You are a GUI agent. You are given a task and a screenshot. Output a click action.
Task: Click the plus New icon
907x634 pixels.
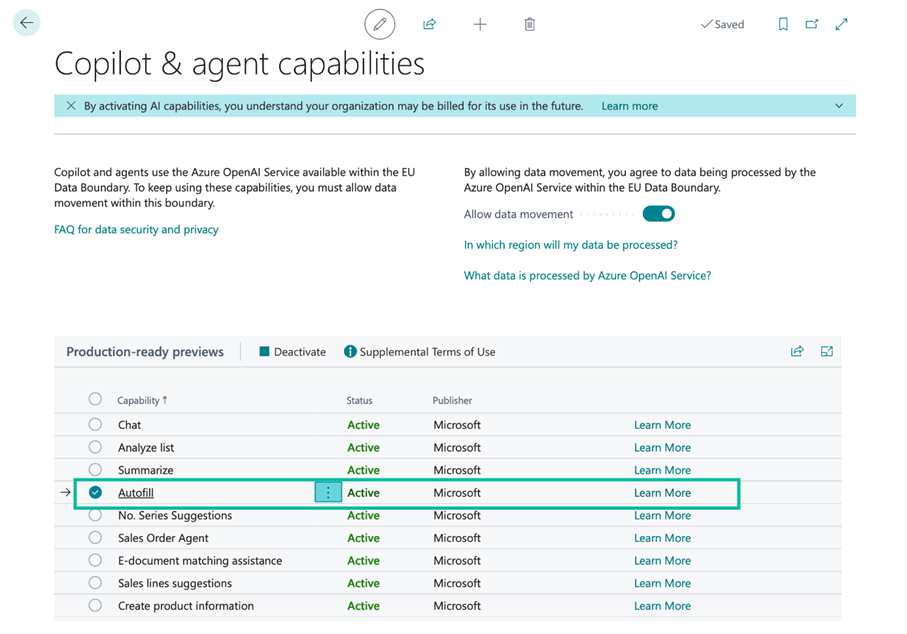click(480, 24)
